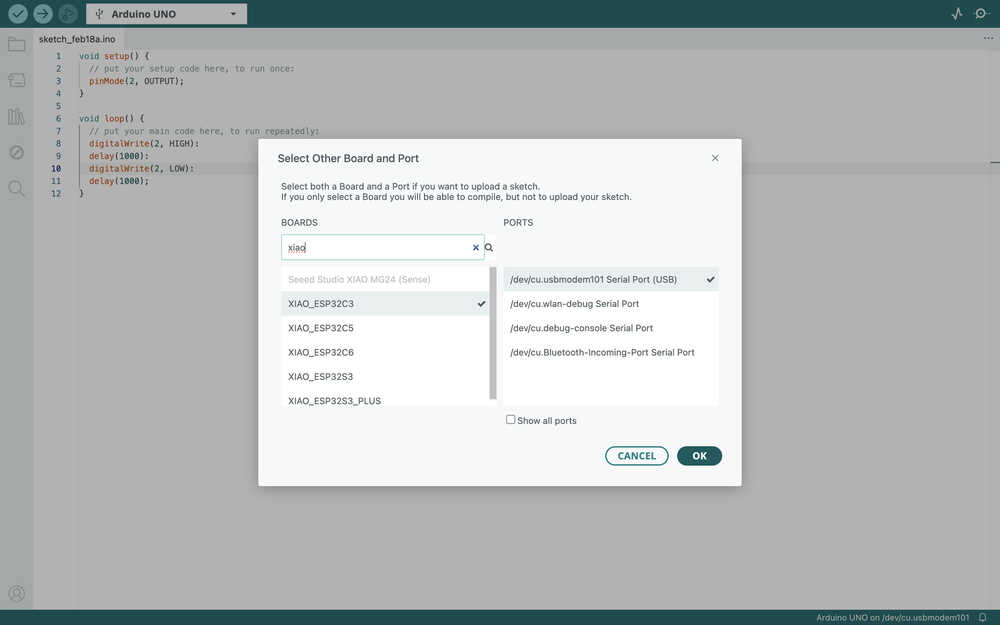Click the void loop() code line
The height and width of the screenshot is (625, 1000).
pyautogui.click(x=112, y=119)
